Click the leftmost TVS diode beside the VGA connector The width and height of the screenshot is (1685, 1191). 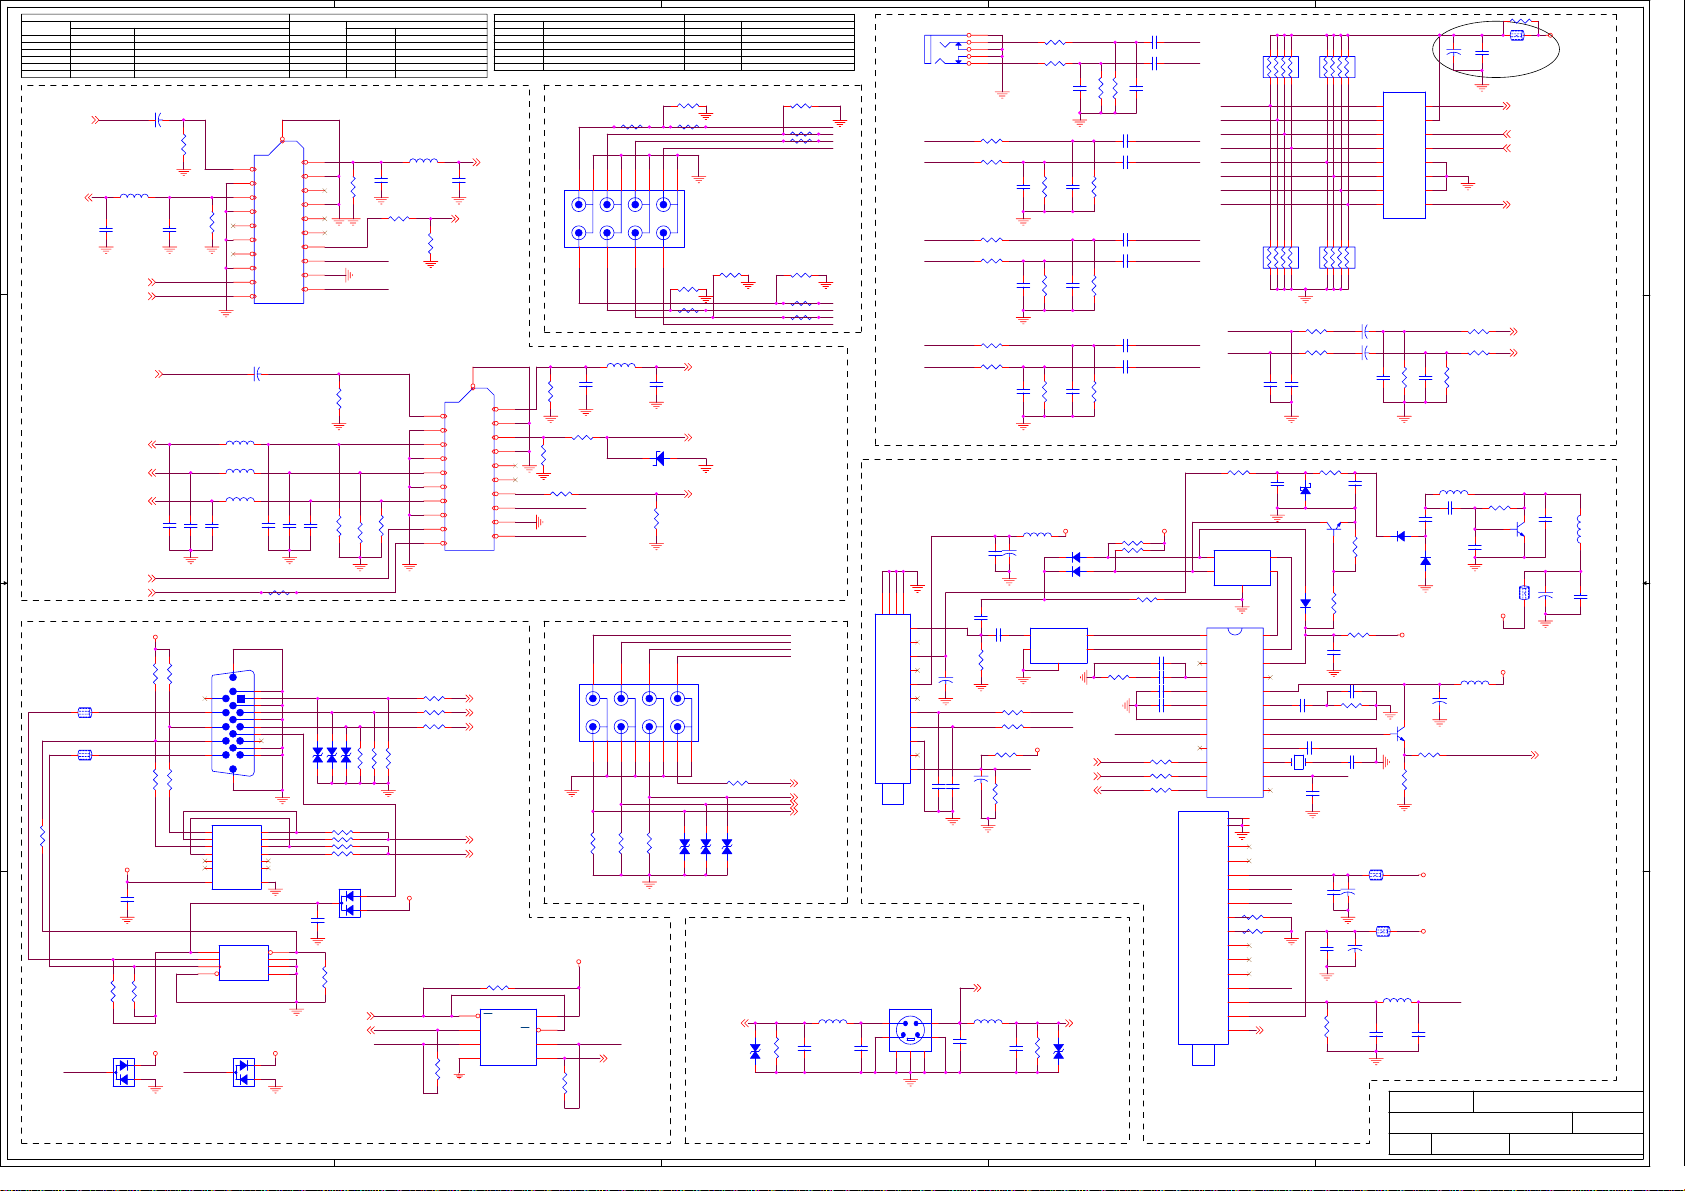click(x=318, y=755)
